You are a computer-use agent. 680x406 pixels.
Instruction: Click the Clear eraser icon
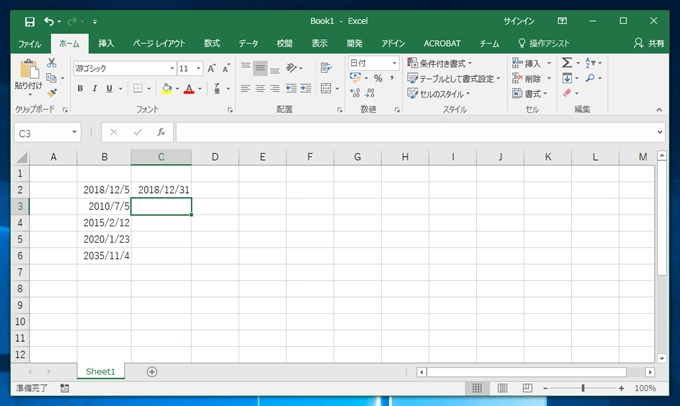point(567,93)
